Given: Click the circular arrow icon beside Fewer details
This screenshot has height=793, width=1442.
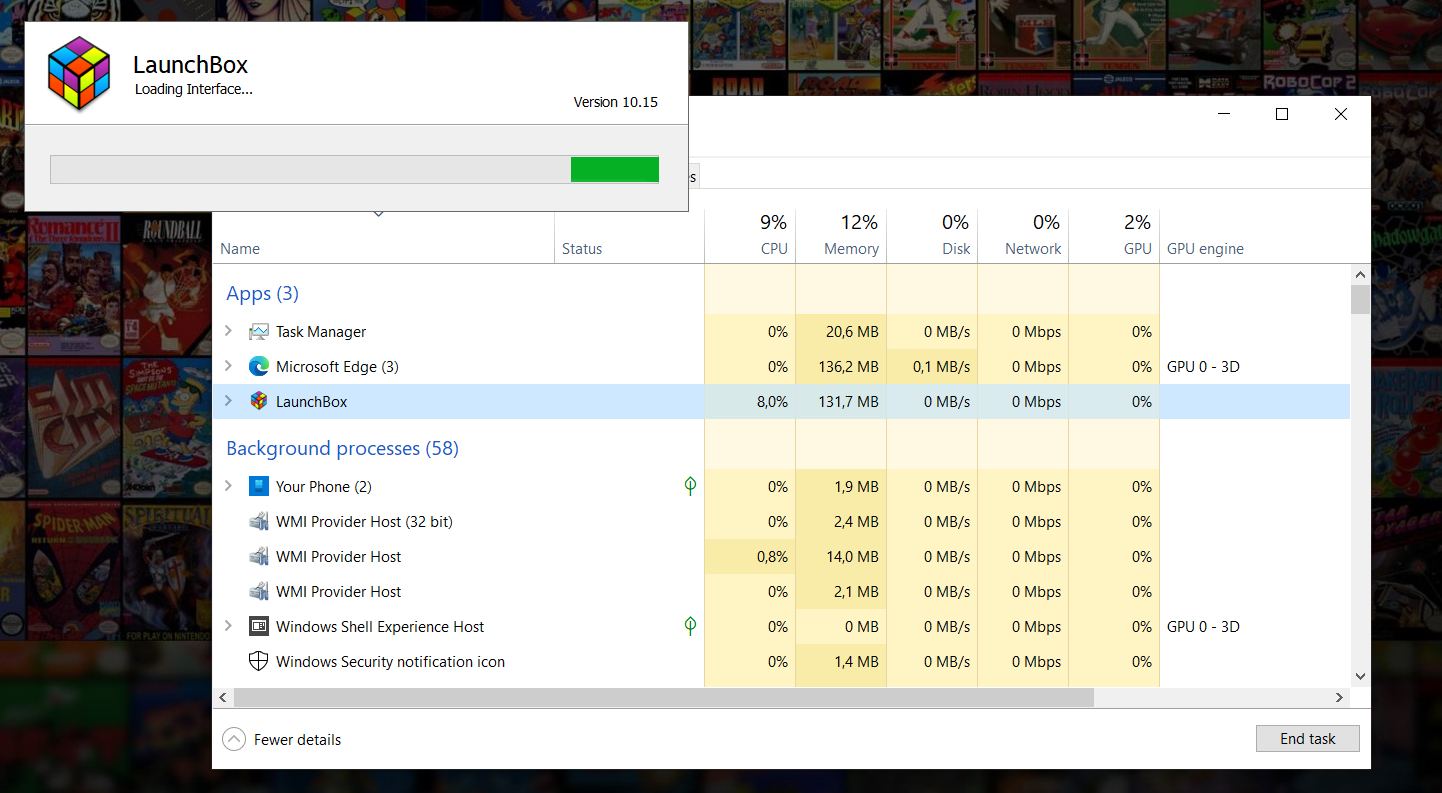Looking at the screenshot, I should pos(234,740).
